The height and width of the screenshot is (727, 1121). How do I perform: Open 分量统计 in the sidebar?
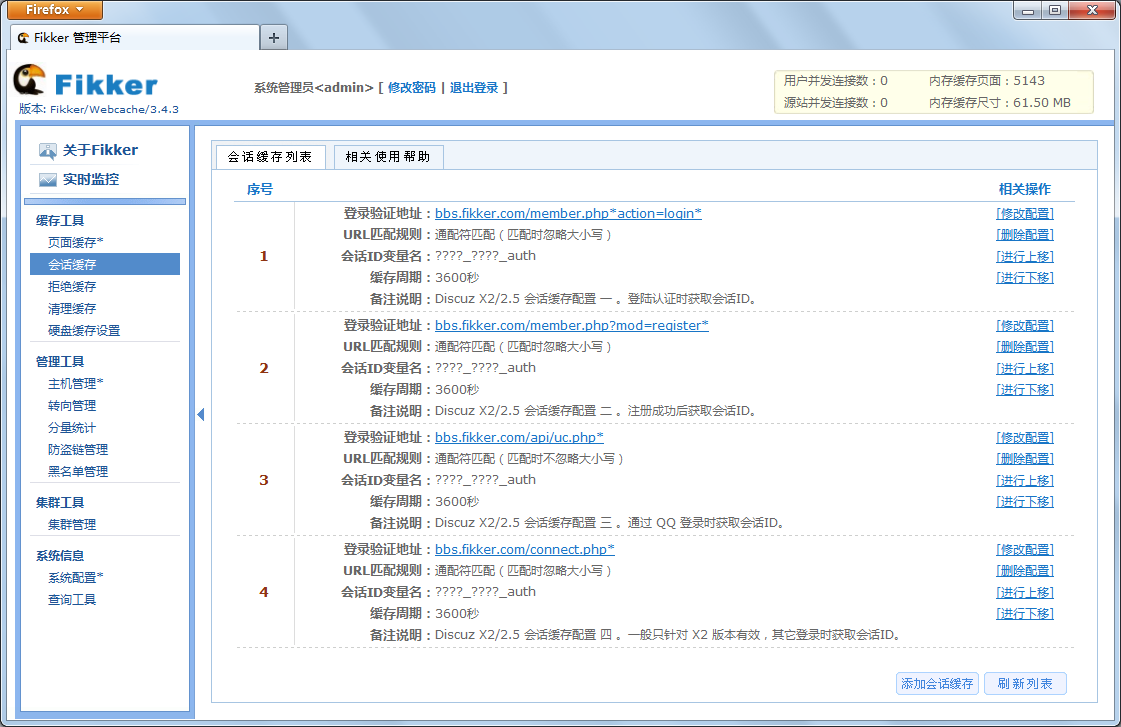pos(72,427)
